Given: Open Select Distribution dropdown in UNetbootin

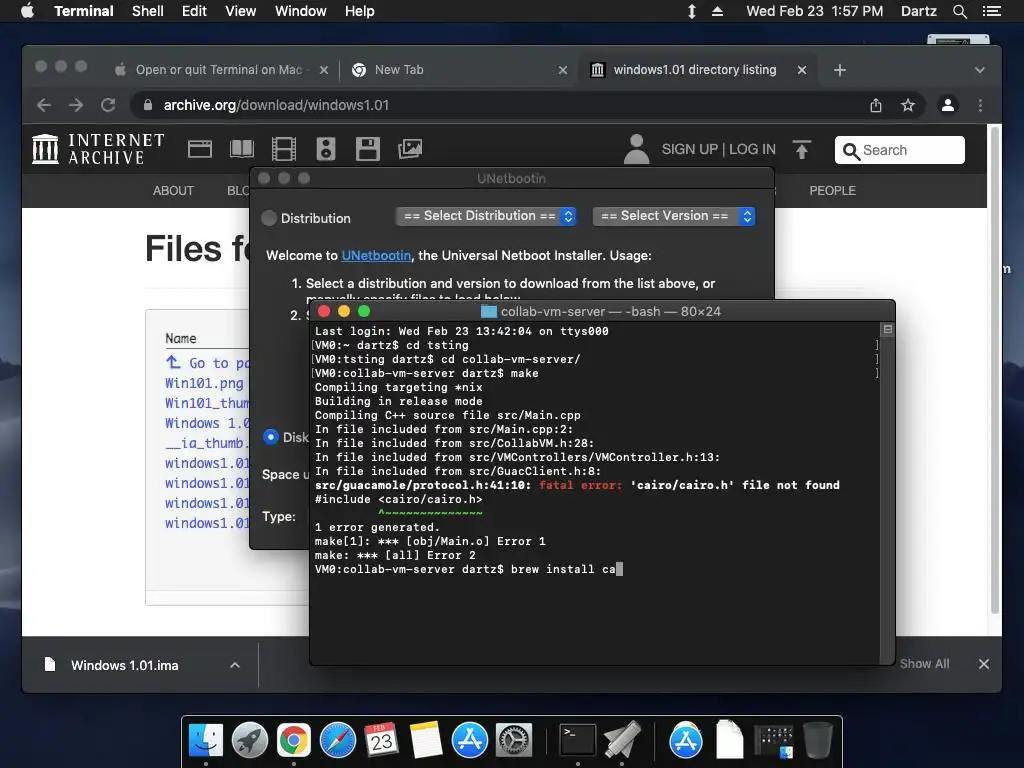Looking at the screenshot, I should pos(487,216).
